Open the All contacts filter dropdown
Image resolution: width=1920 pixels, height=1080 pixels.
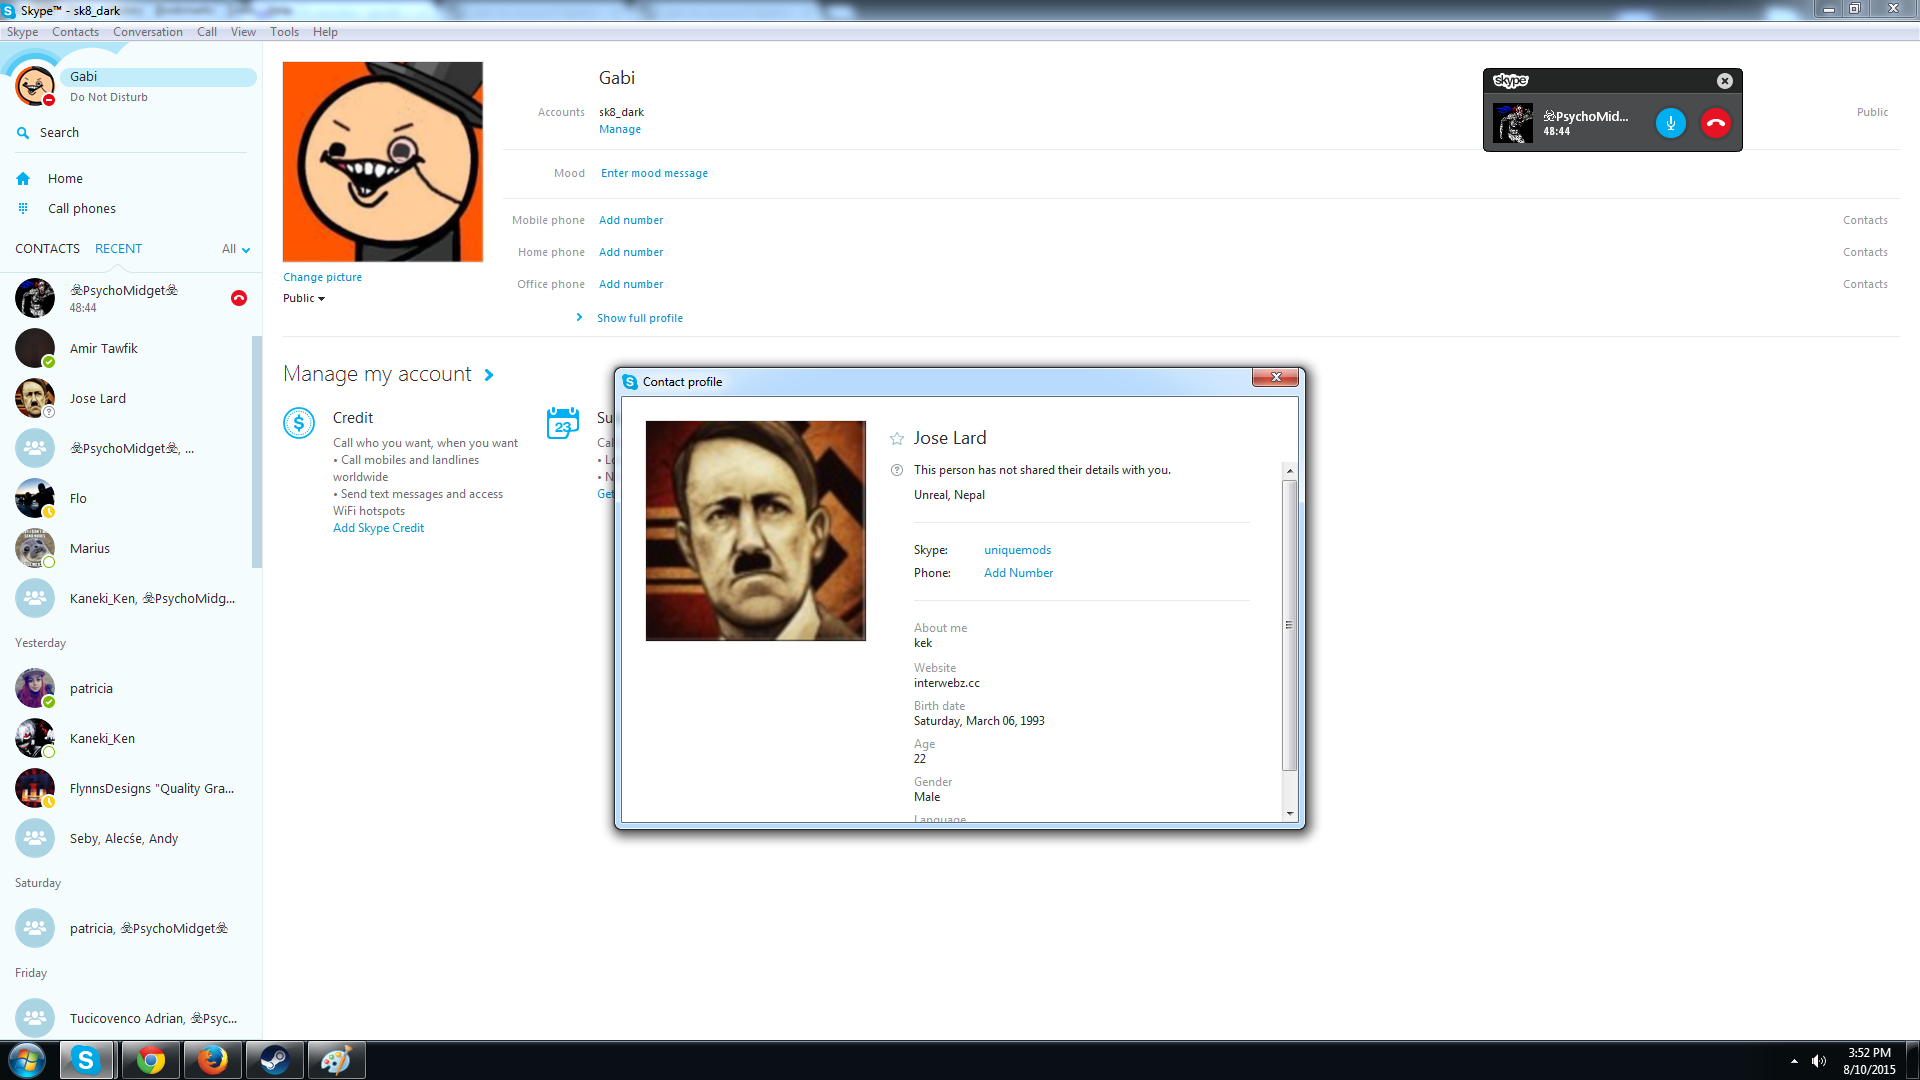coord(236,249)
